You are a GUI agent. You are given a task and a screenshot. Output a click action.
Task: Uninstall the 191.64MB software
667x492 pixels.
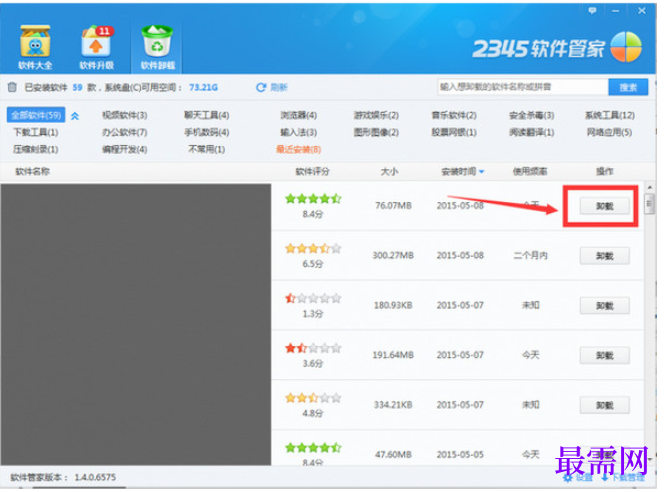[604, 355]
